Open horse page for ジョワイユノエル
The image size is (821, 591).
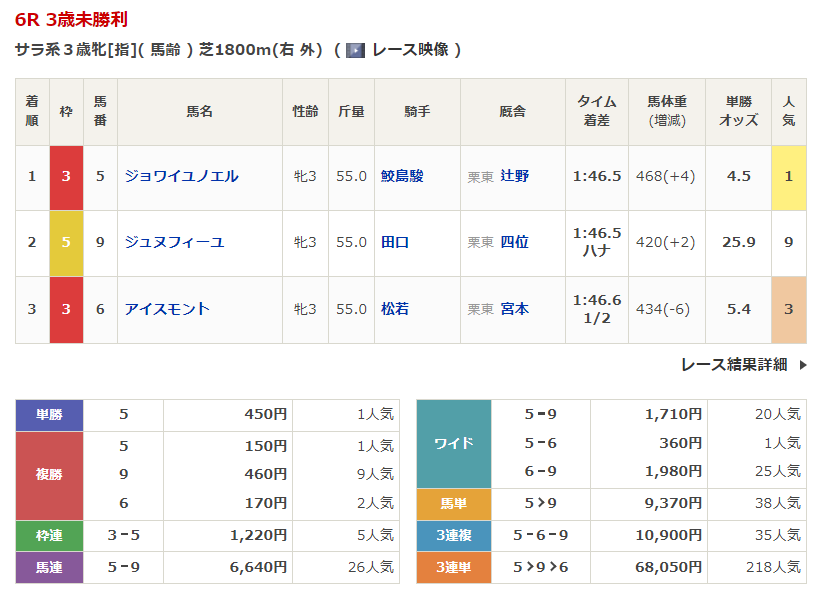(x=181, y=176)
